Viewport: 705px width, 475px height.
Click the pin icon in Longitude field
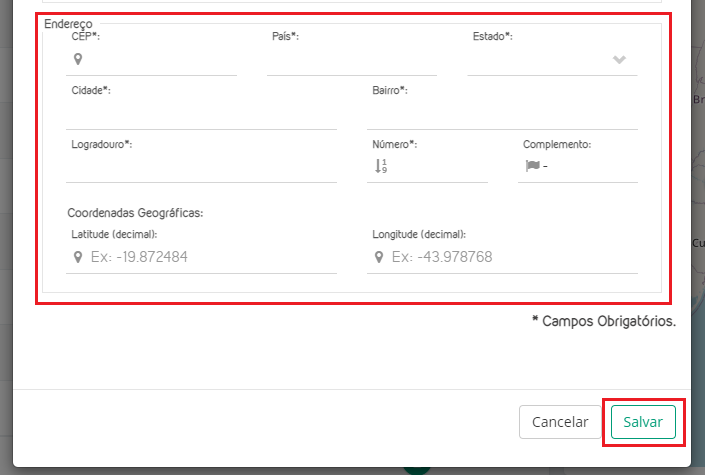pos(378,257)
